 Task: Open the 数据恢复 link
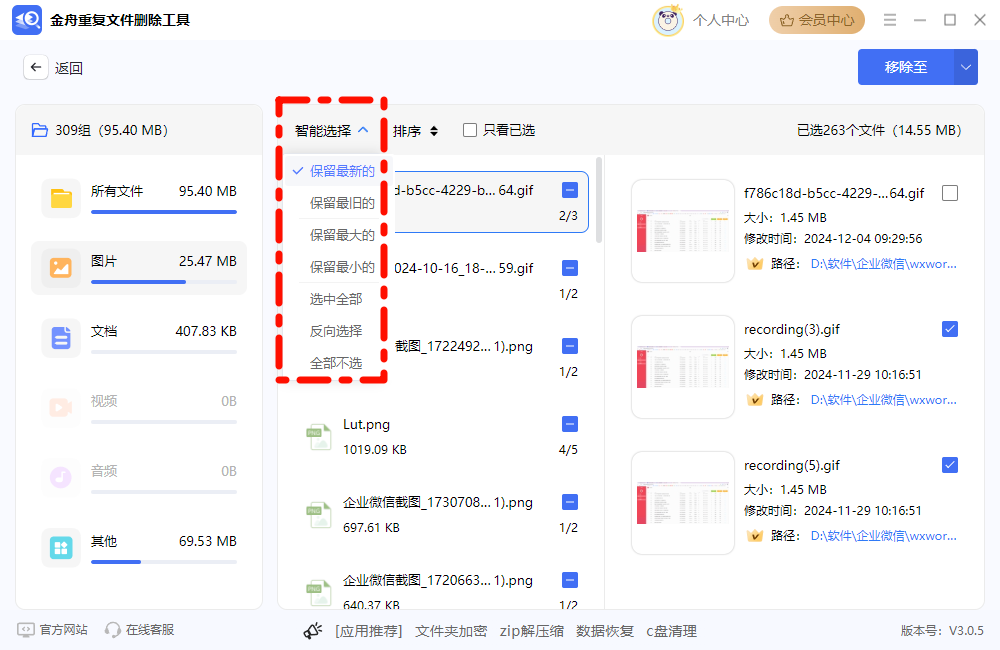(605, 632)
